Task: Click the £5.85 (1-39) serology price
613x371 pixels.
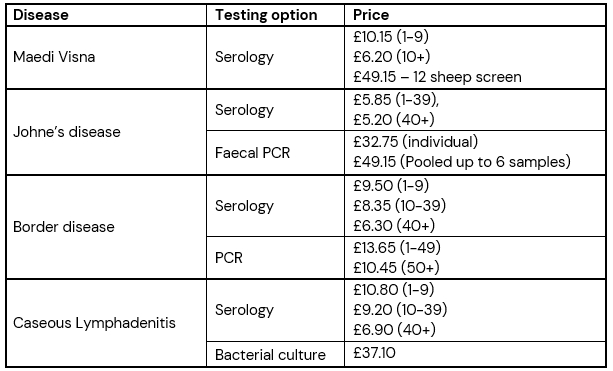Action: [396, 100]
